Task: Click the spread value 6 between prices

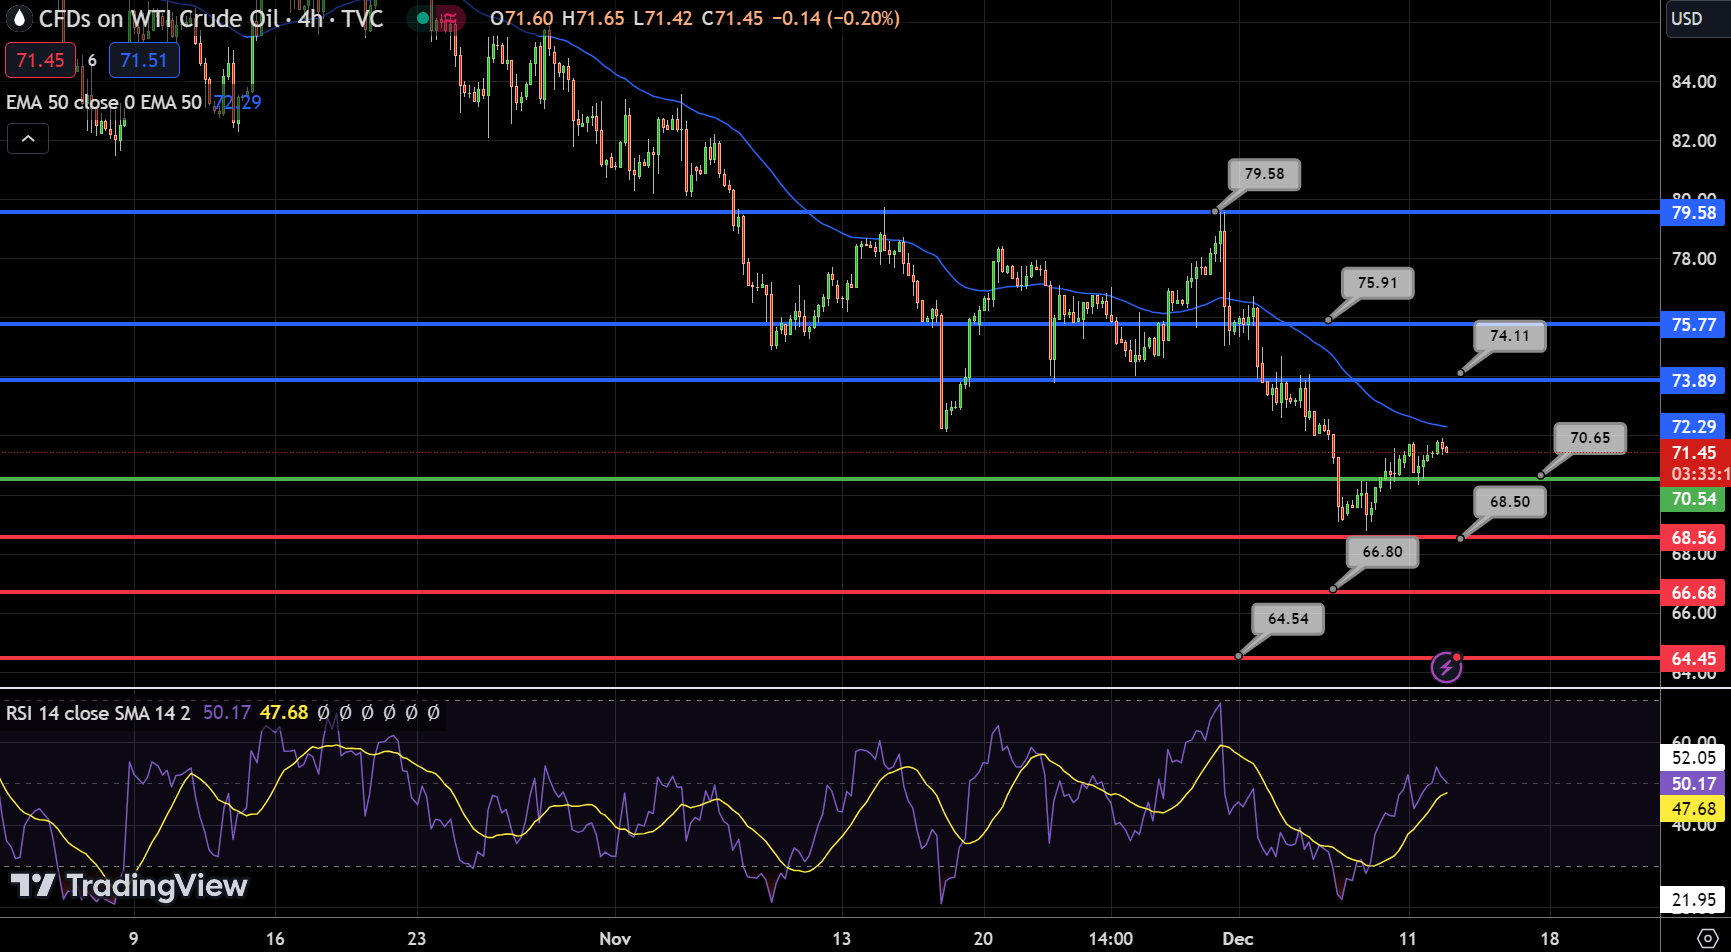Action: tap(92, 60)
